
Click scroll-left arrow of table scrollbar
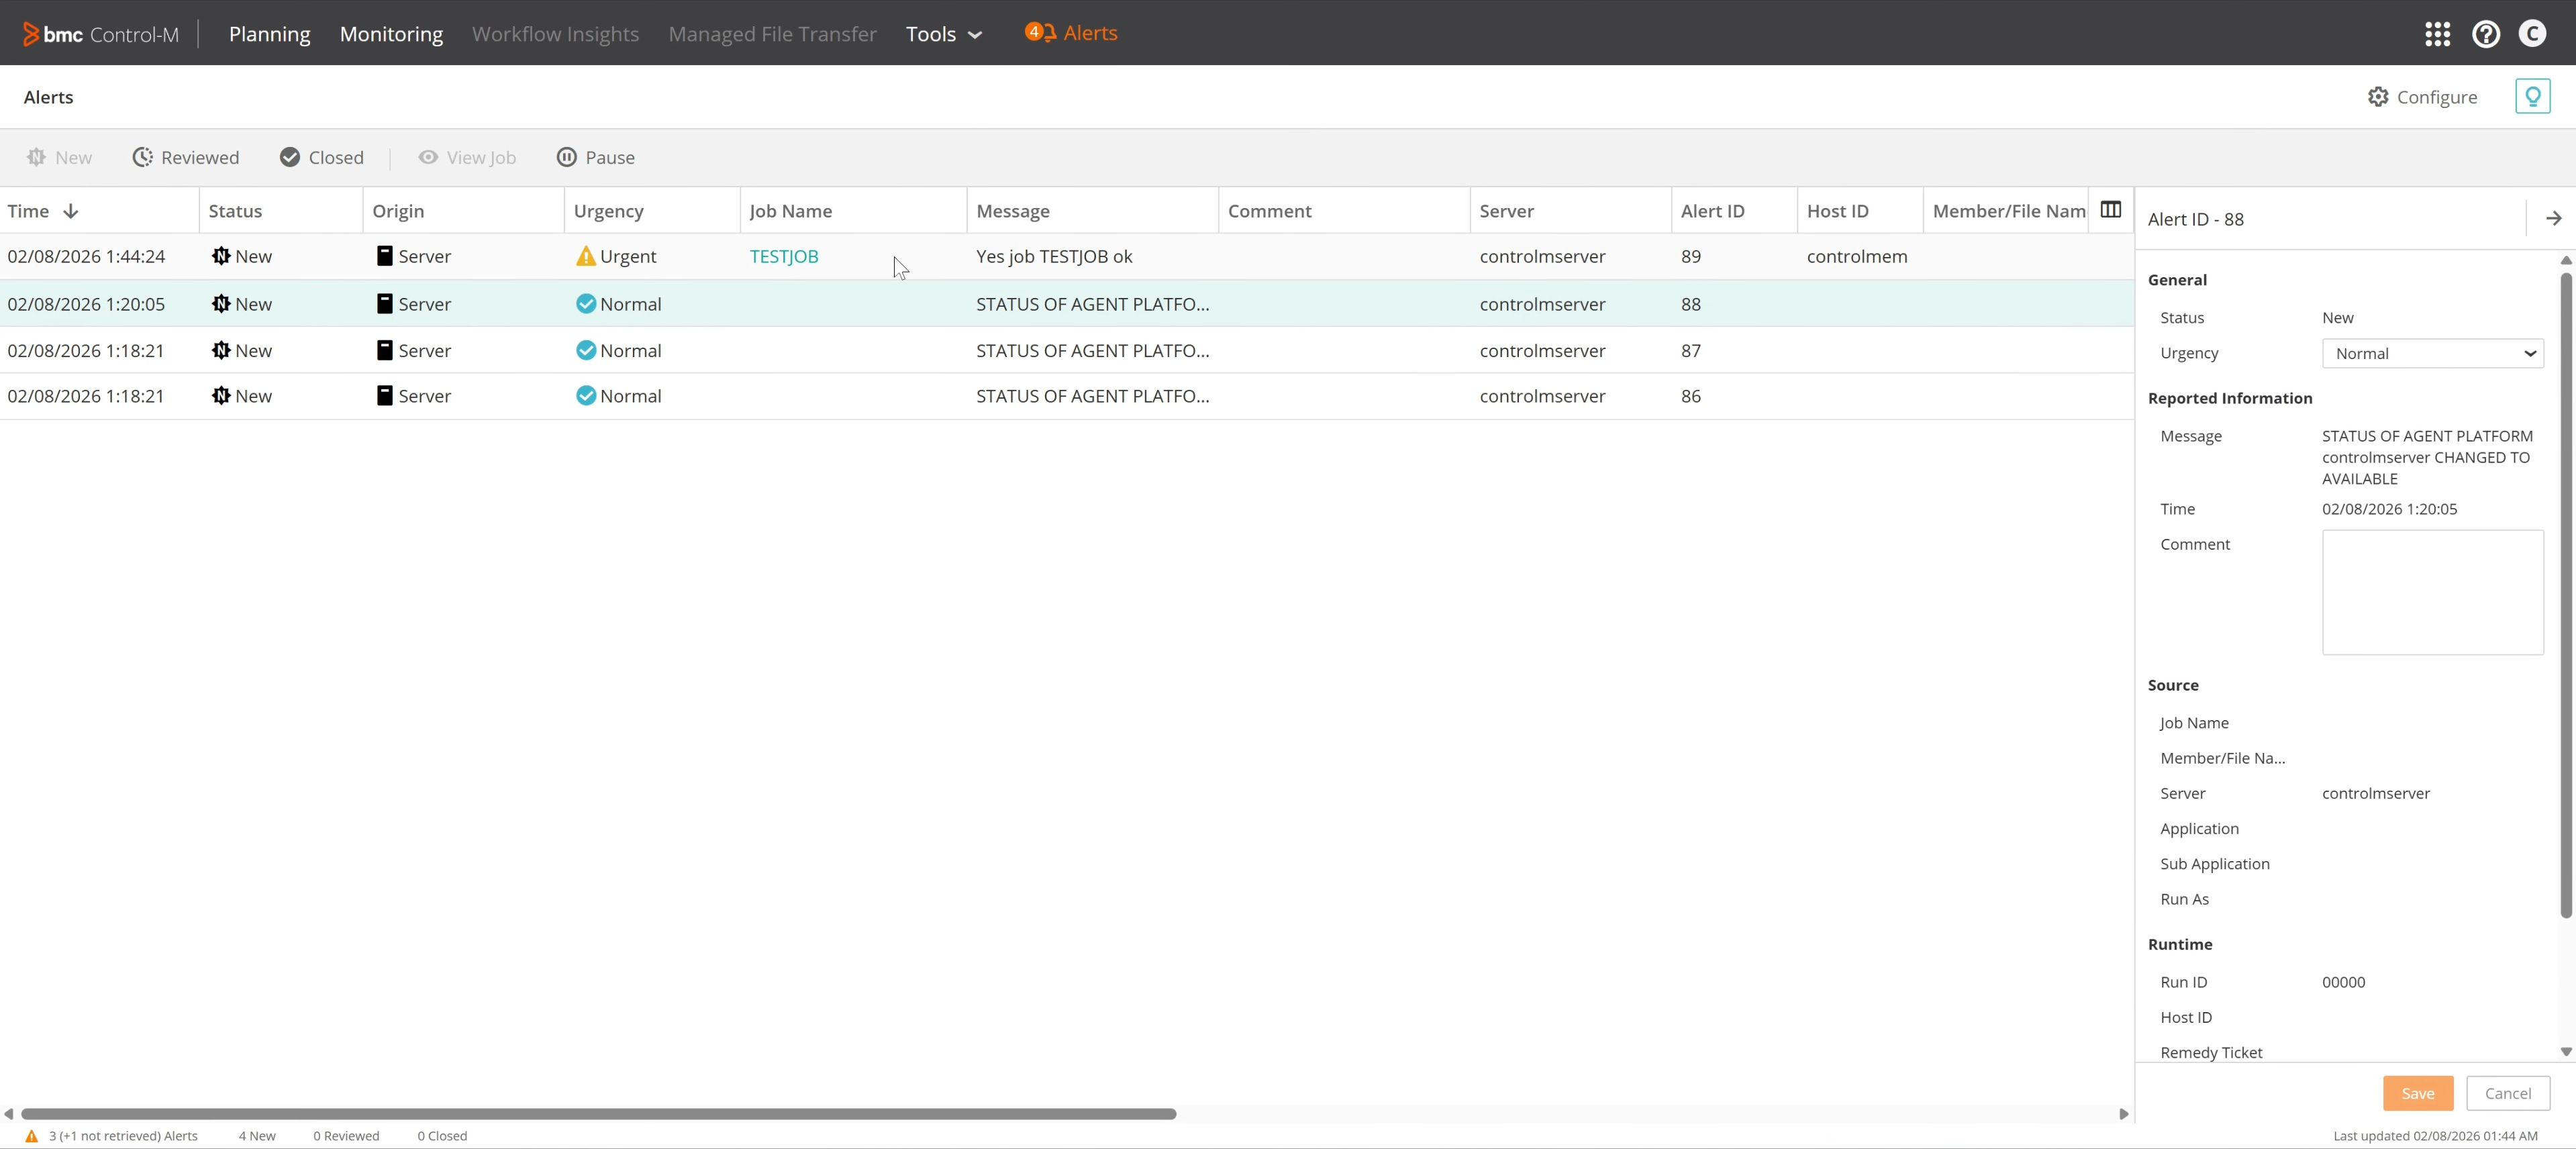click(9, 1114)
